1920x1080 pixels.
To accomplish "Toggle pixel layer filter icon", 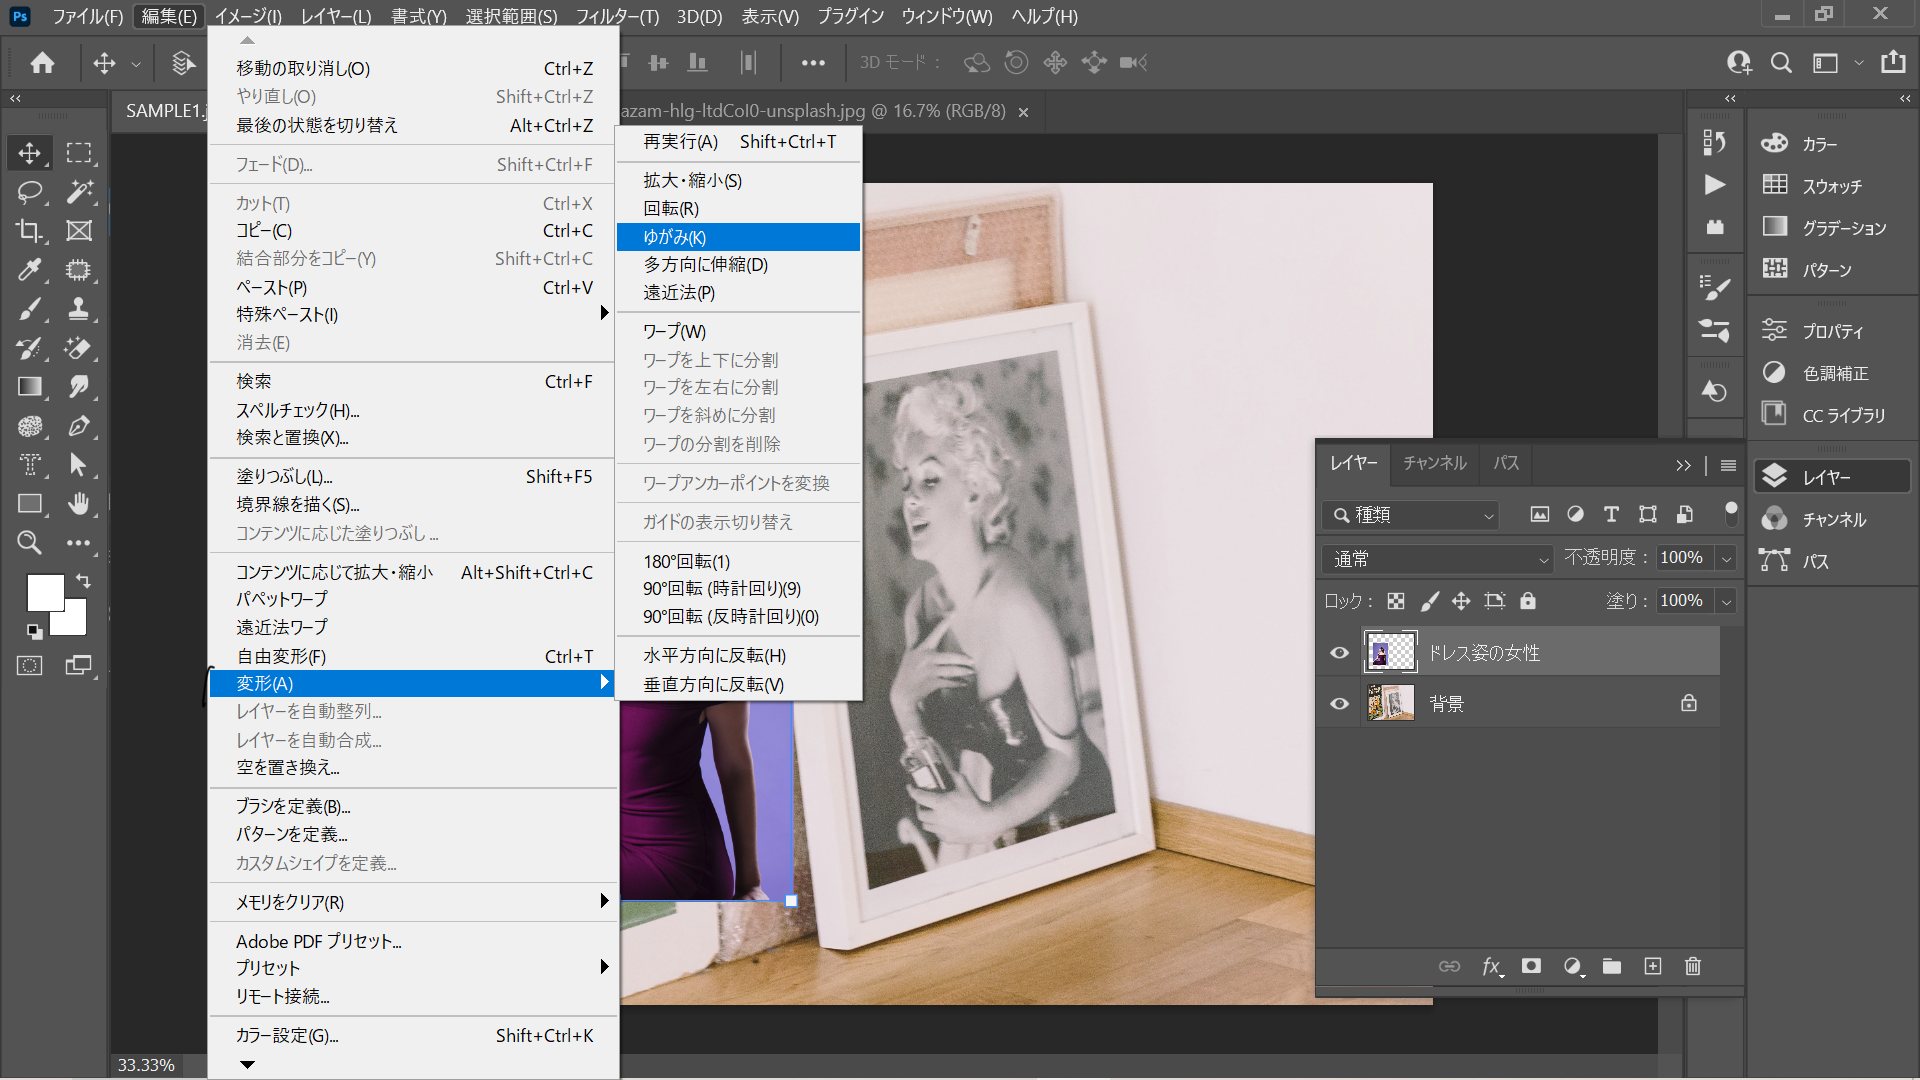I will coord(1540,514).
